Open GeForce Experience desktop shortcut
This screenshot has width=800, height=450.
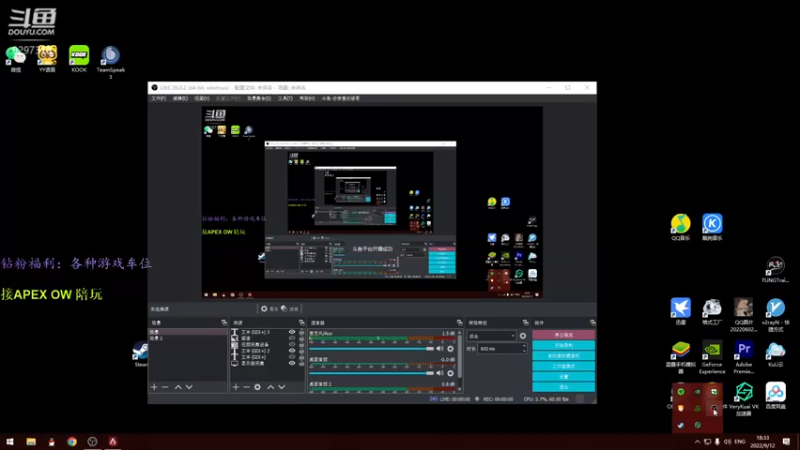(x=712, y=358)
